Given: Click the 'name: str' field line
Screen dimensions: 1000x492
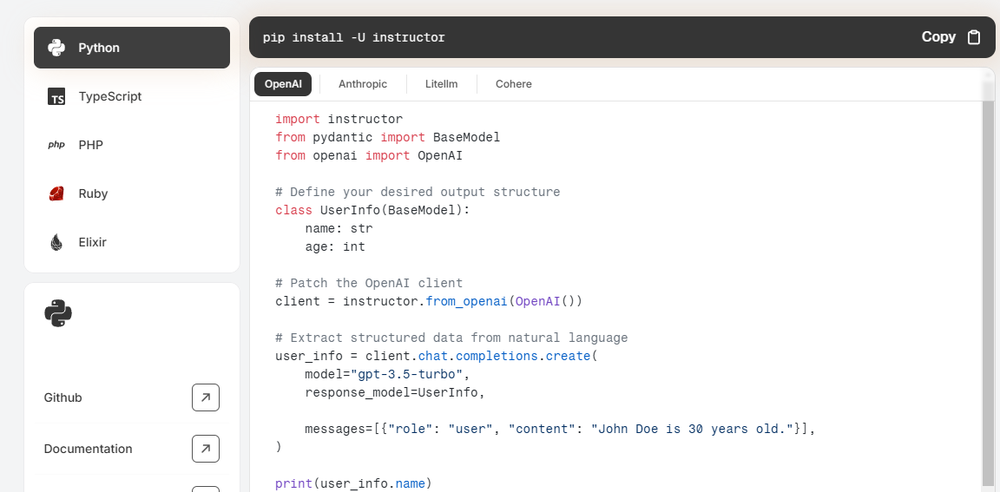Looking at the screenshot, I should pyautogui.click(x=339, y=228).
